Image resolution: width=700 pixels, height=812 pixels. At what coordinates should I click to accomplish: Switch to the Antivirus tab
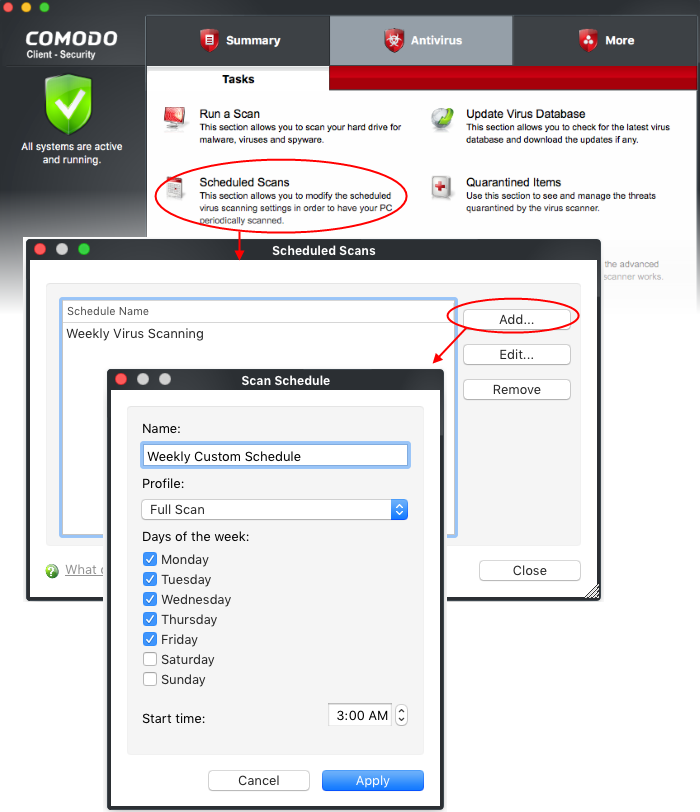pos(421,40)
